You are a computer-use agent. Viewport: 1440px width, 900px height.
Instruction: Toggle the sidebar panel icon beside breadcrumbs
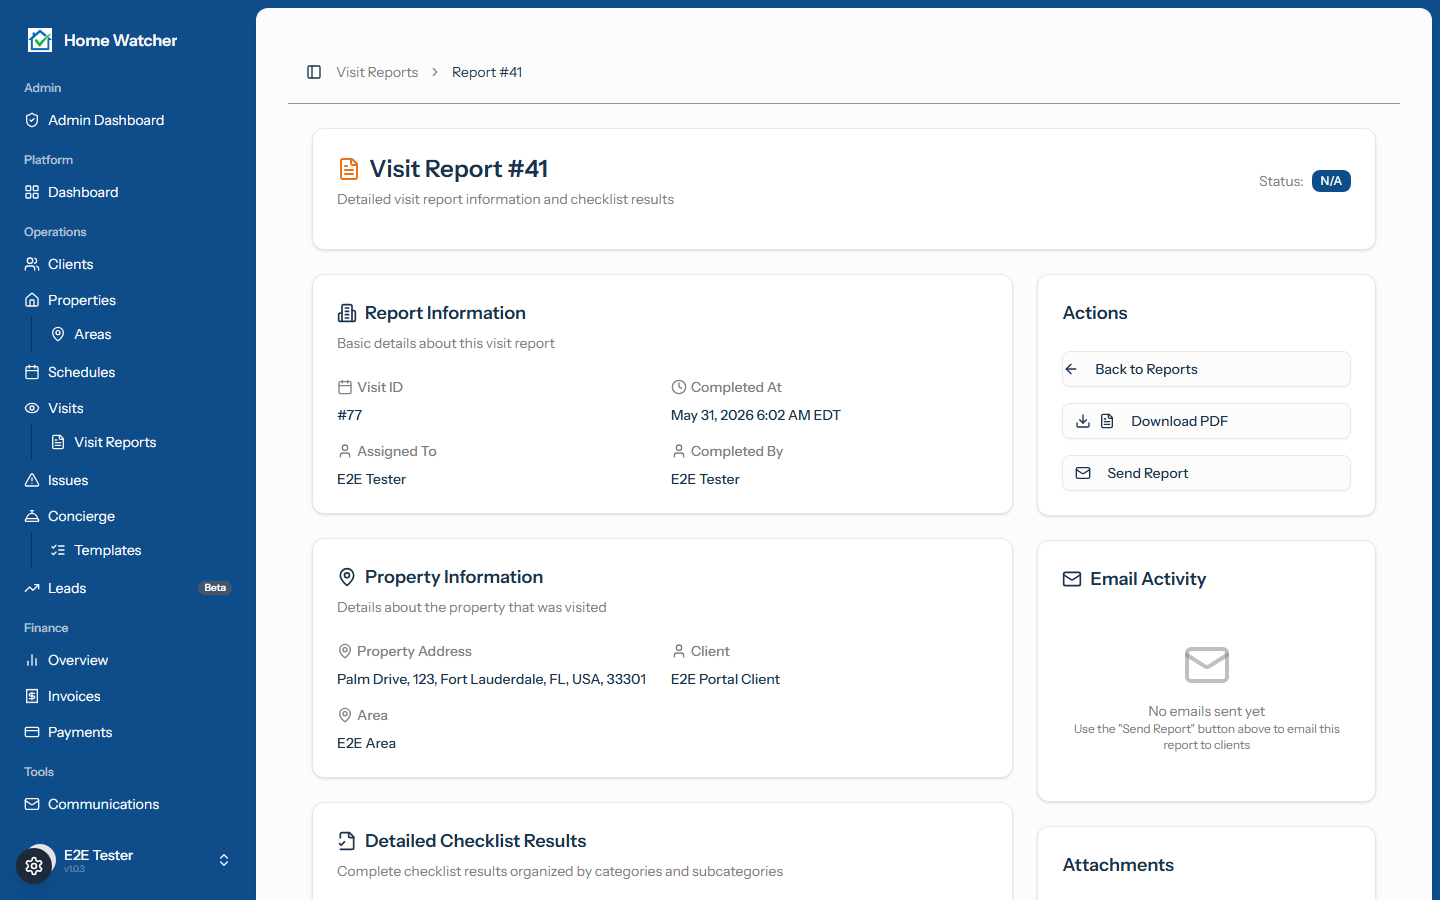click(x=314, y=72)
